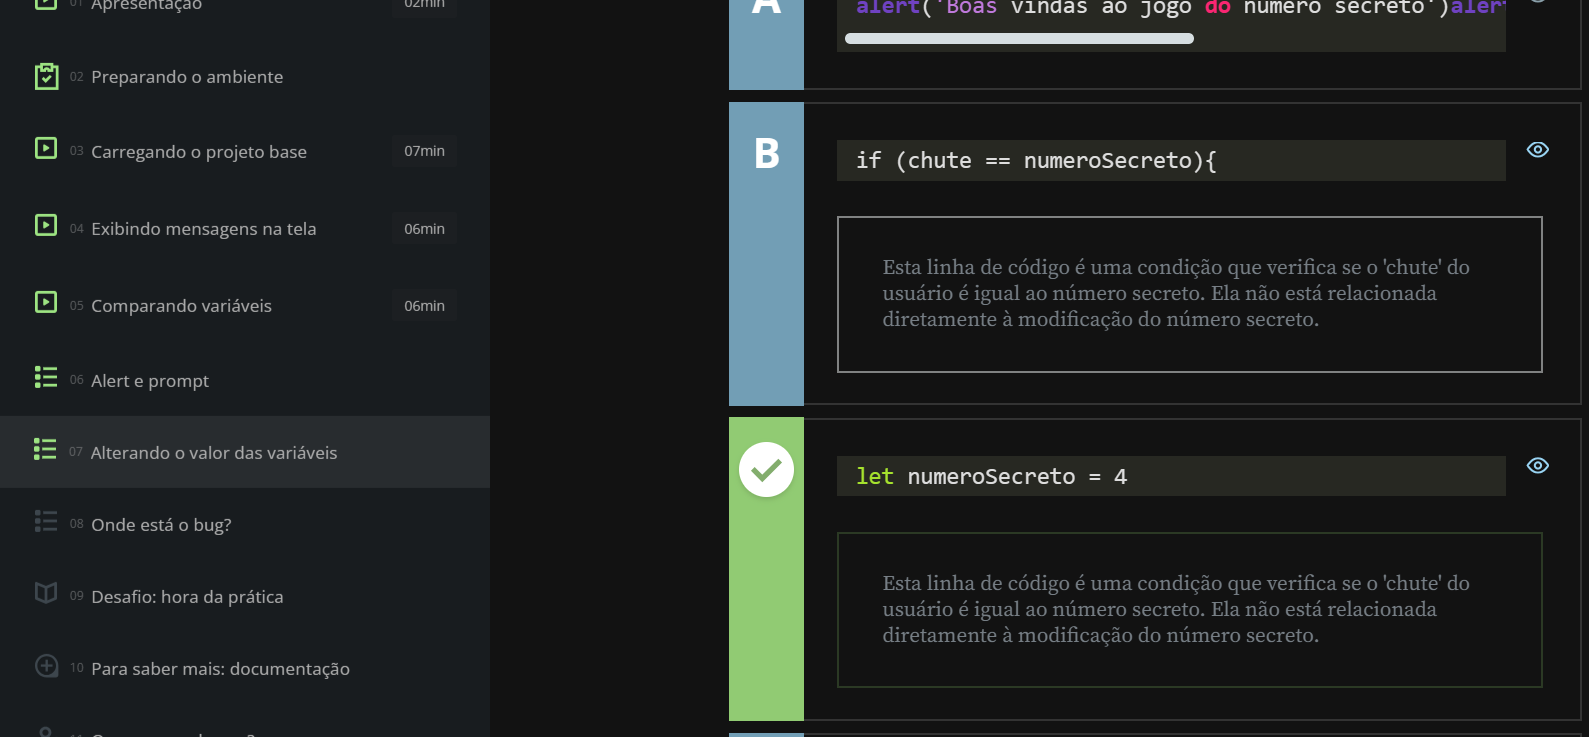Image resolution: width=1589 pixels, height=737 pixels.
Task: Click the list icon for Alert e prompt
Action: pyautogui.click(x=46, y=377)
